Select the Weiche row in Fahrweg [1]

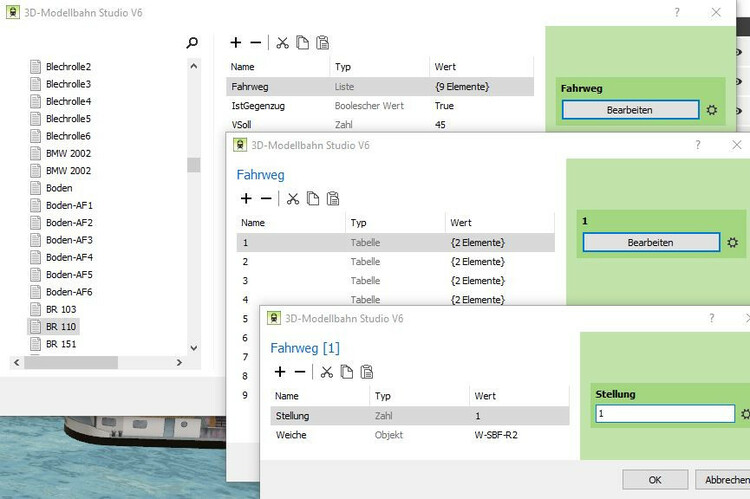coord(420,435)
